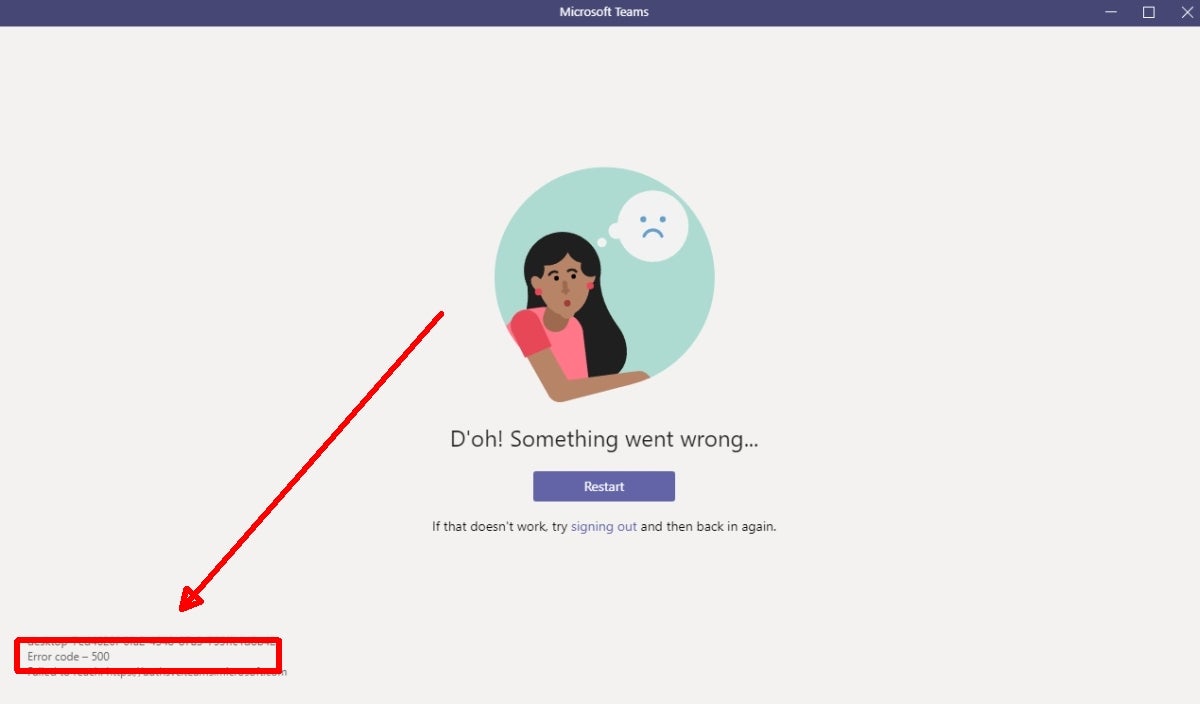Image resolution: width=1200 pixels, height=704 pixels.
Task: Click the minimize window icon
Action: coord(1110,12)
